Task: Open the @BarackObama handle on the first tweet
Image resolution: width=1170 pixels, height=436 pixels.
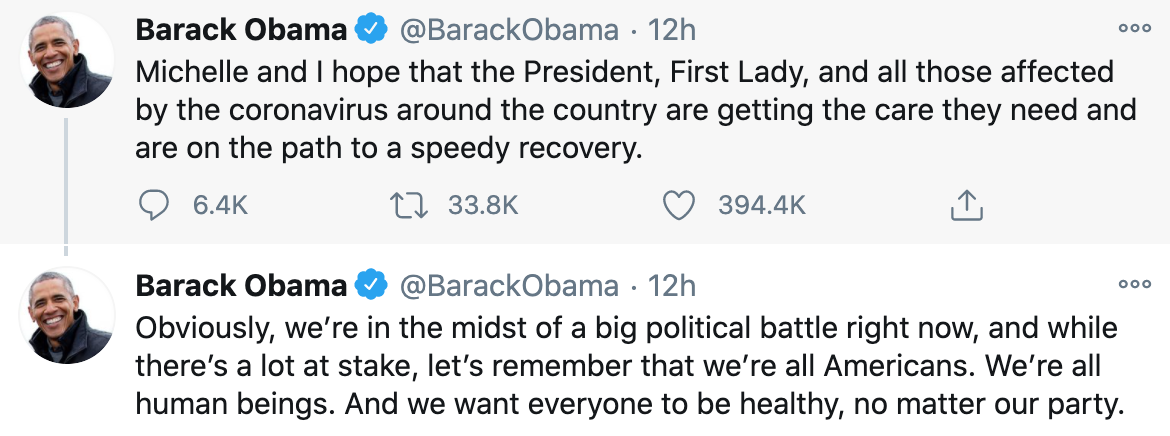Action: (508, 31)
